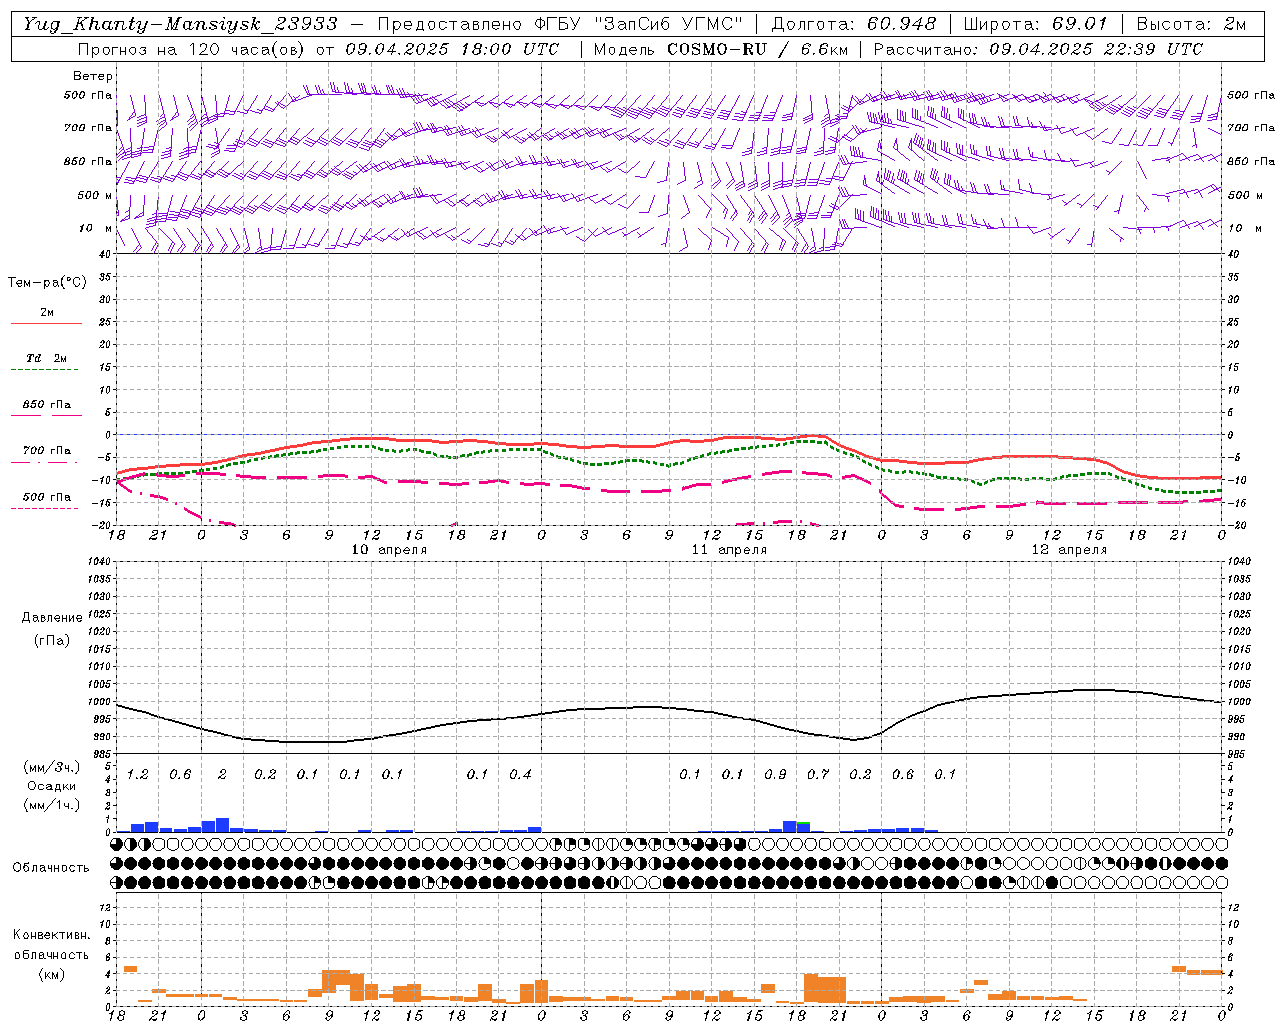Image resolution: width=1280 pixels, height=1024 pixels.
Task: Select the 0.4 three-hour precipitation value
Action: click(520, 775)
